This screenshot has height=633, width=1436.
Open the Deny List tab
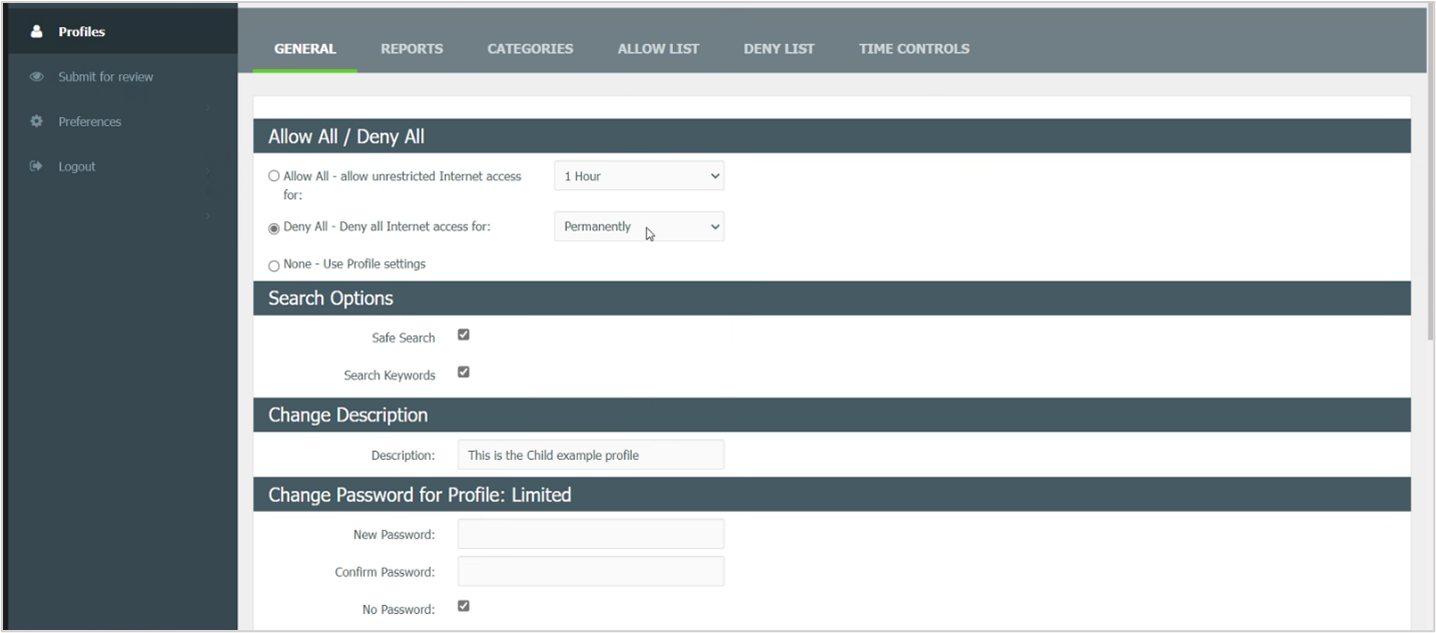coord(779,48)
